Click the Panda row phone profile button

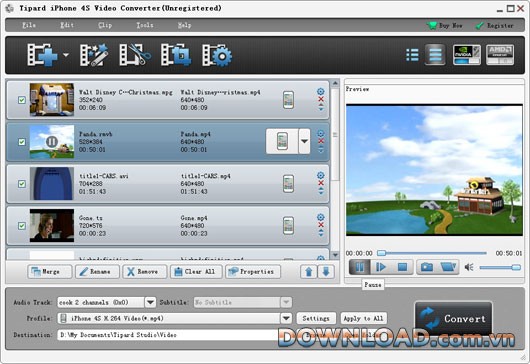(x=282, y=141)
